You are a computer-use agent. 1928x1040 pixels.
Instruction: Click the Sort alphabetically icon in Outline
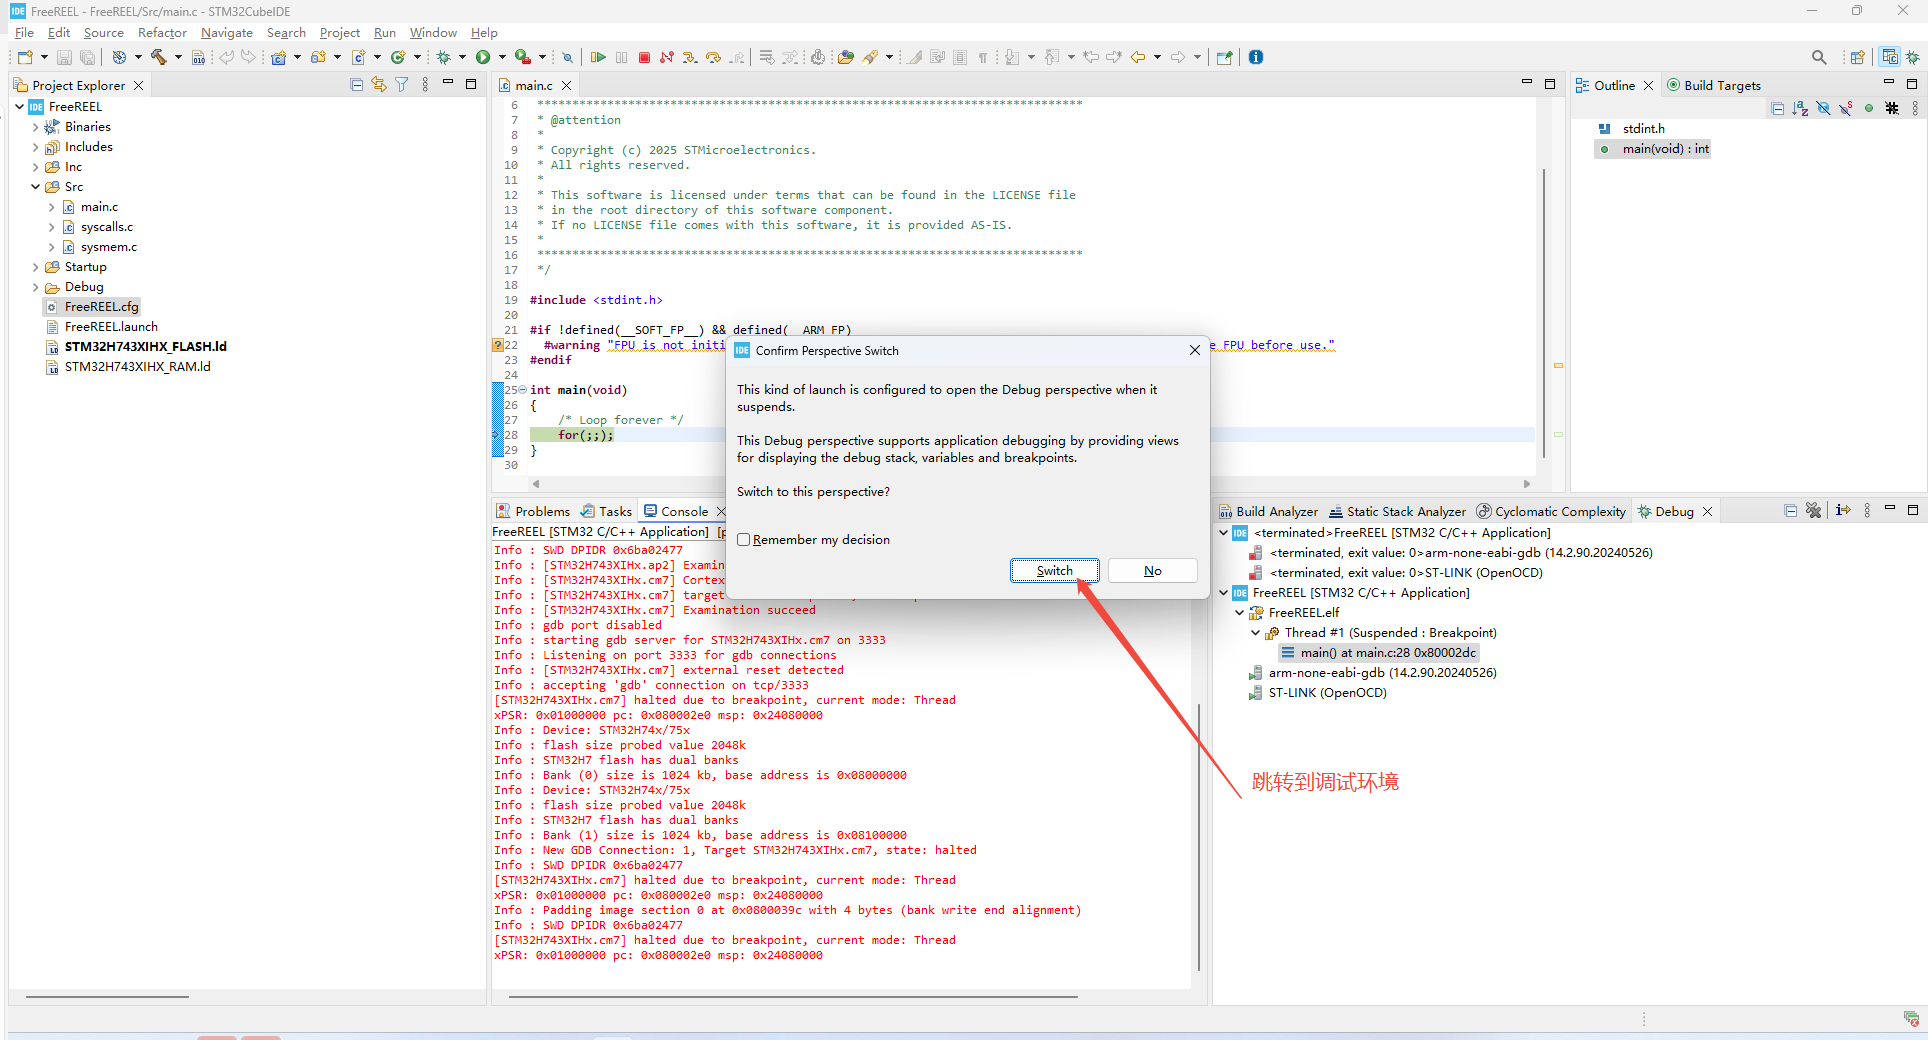(x=1800, y=108)
